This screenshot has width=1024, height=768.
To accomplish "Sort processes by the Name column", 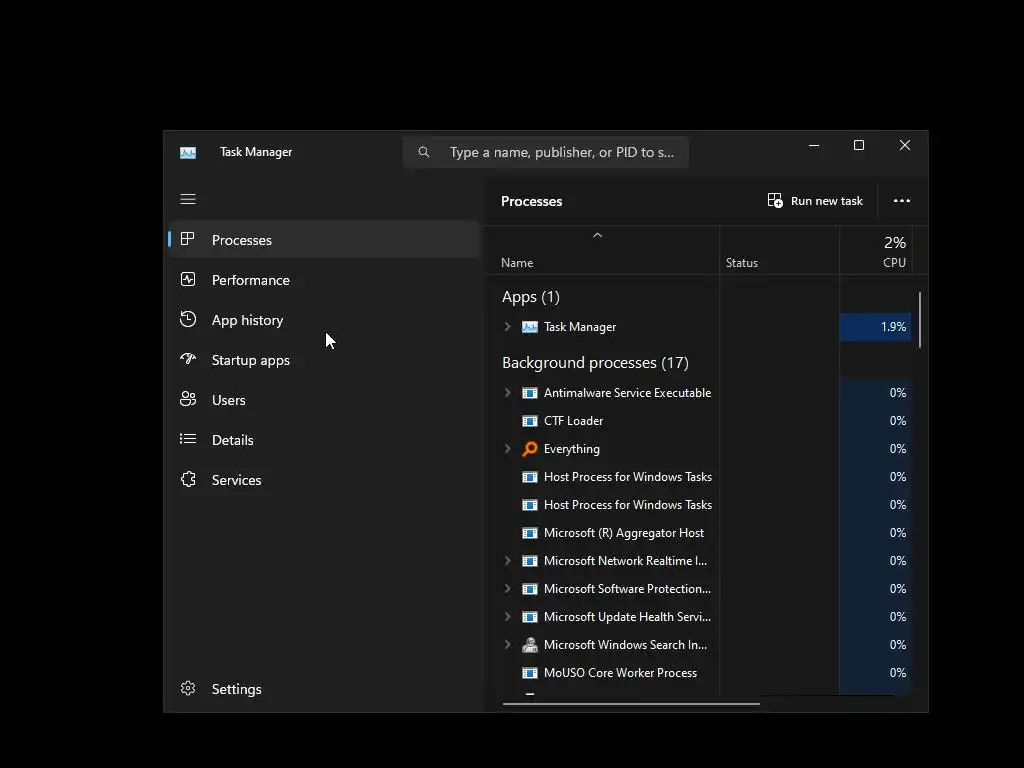I will point(517,263).
